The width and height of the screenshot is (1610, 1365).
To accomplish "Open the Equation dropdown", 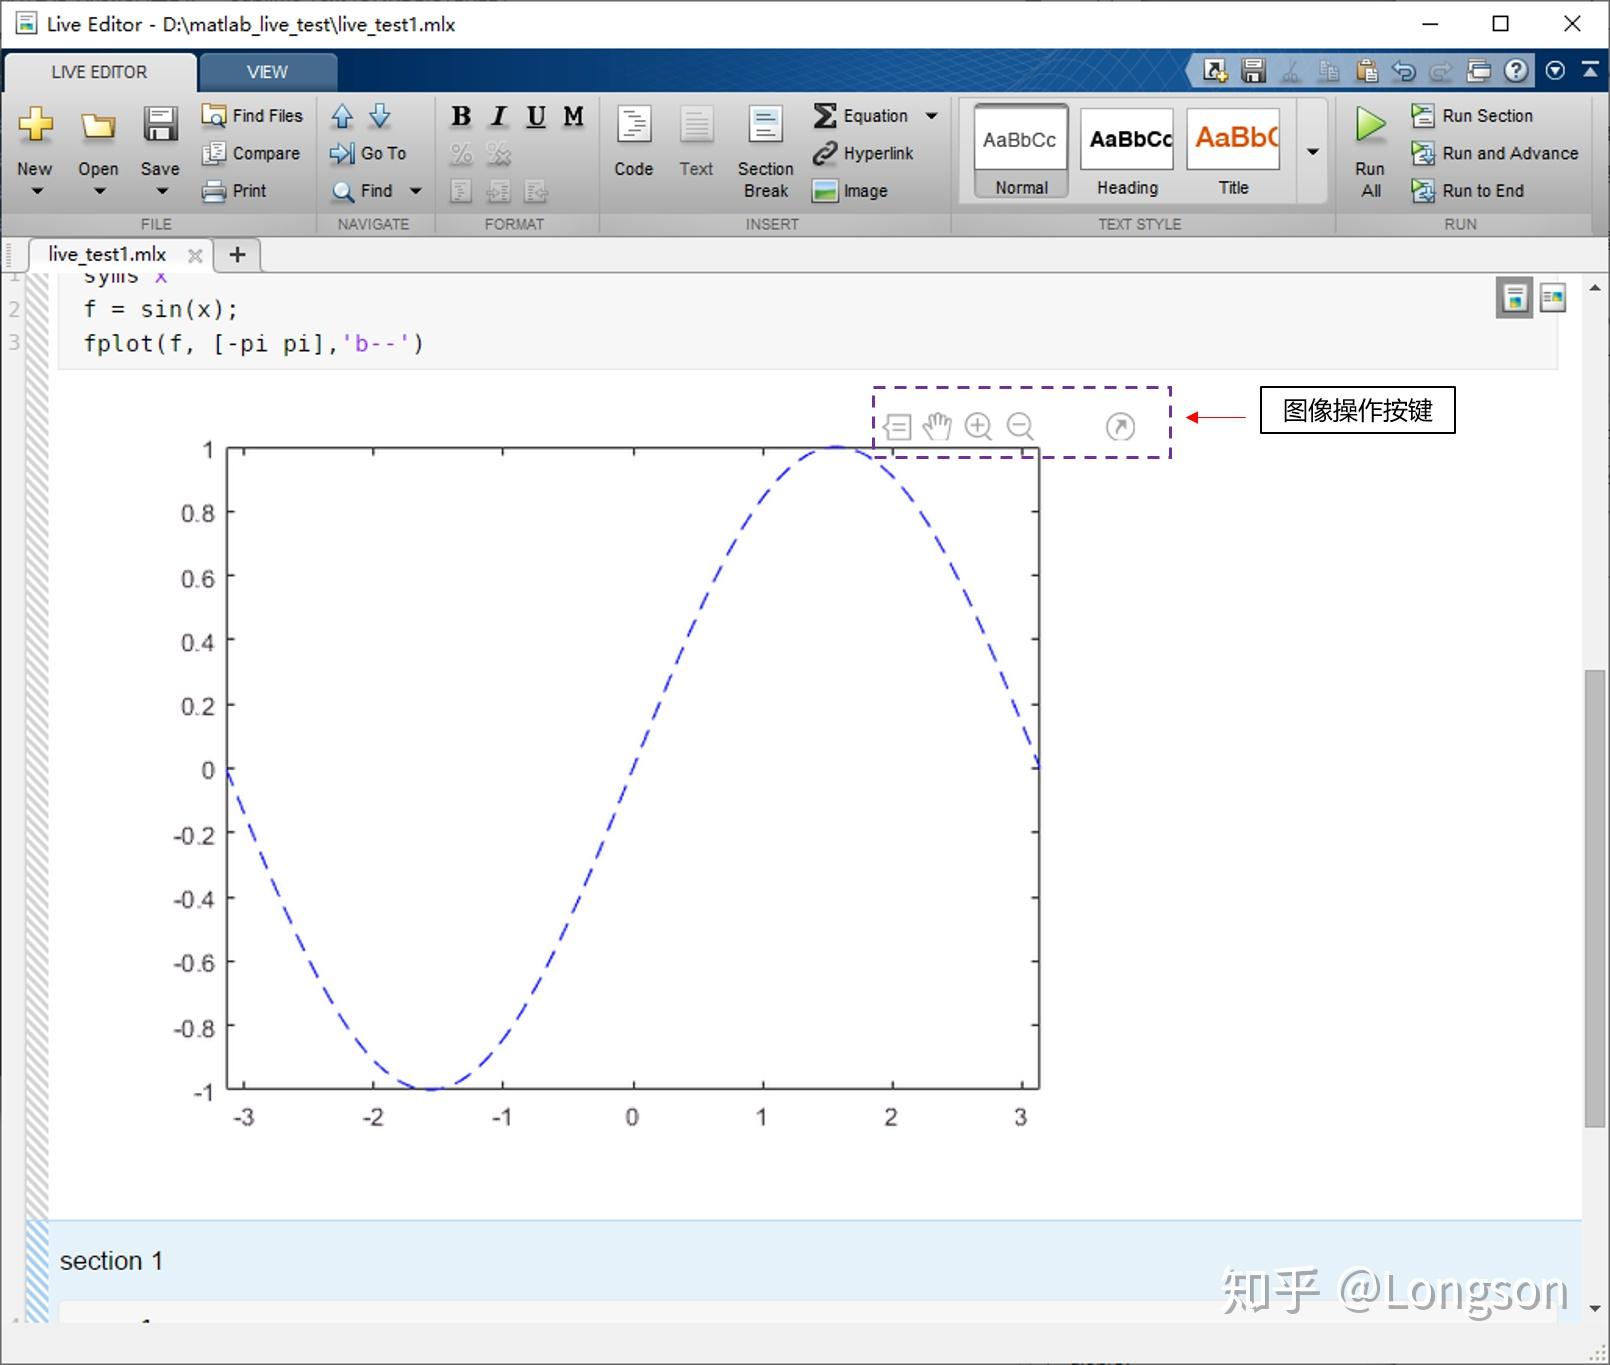I will (931, 115).
